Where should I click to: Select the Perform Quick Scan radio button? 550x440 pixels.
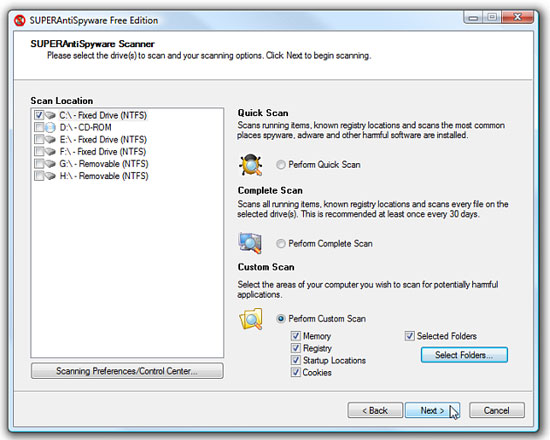[x=281, y=165]
